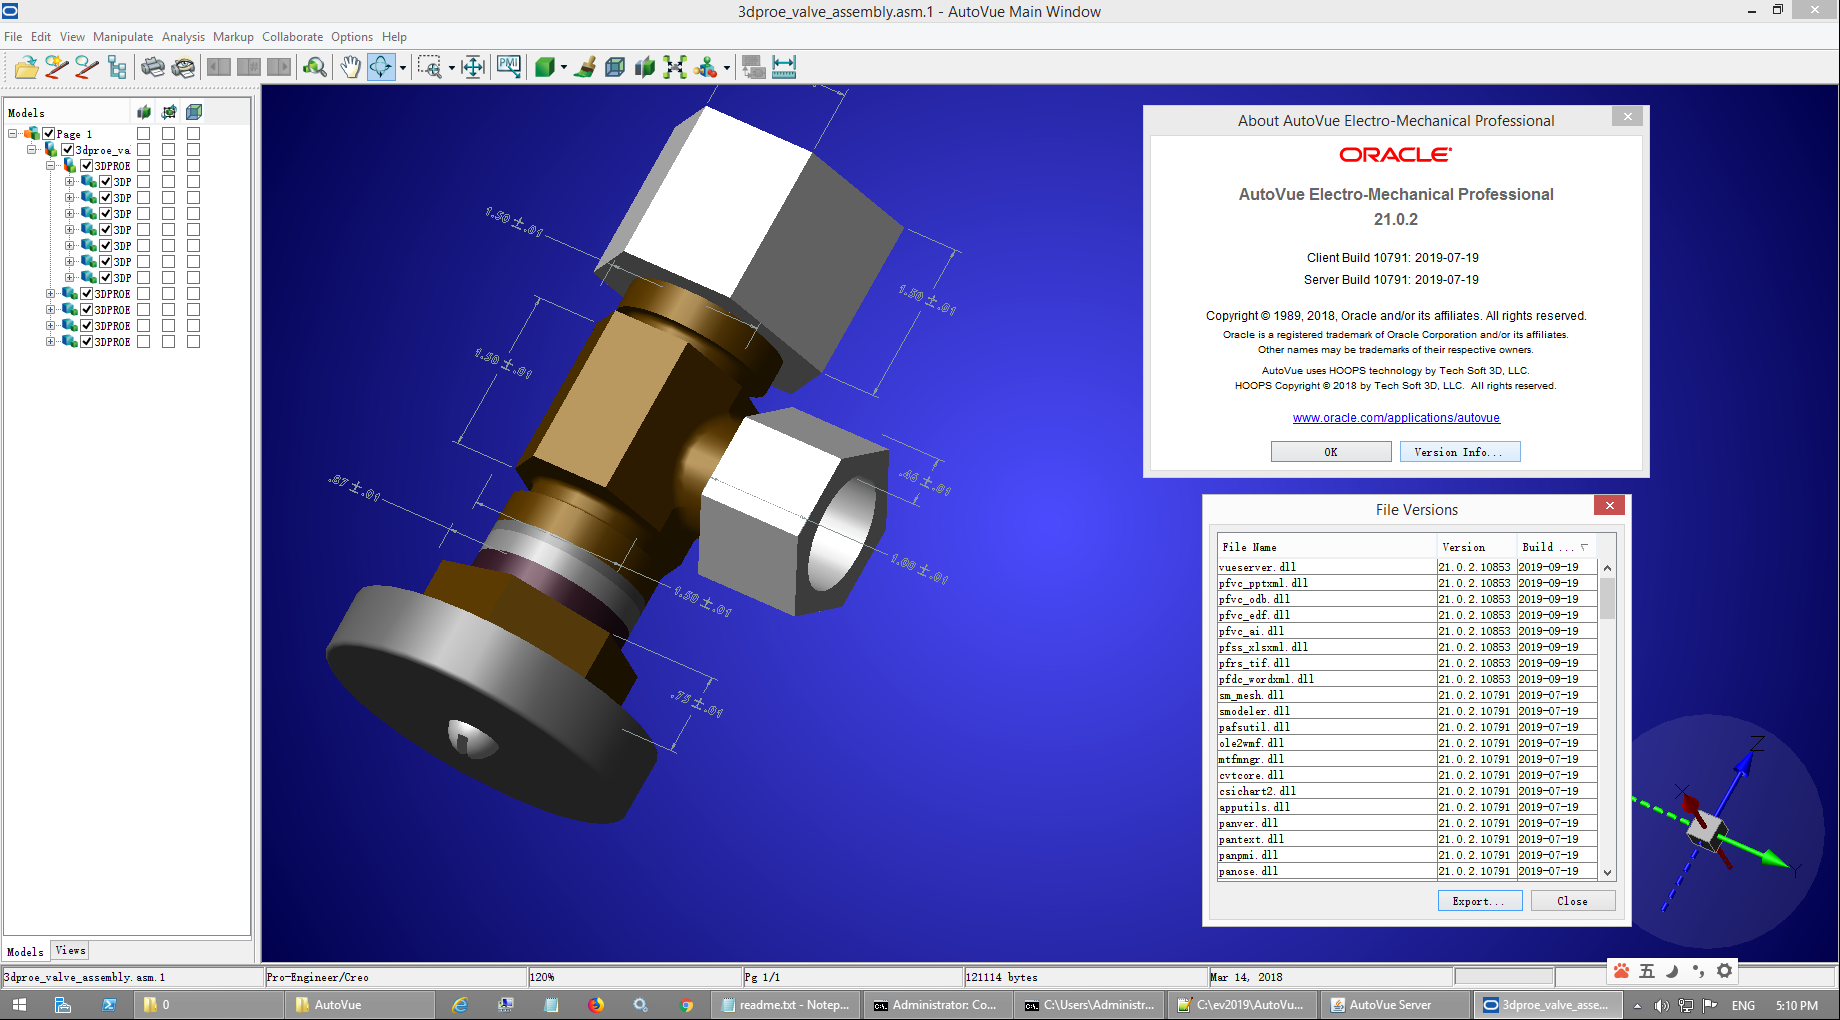This screenshot has height=1020, width=1840.
Task: Open the File menu
Action: (x=13, y=37)
